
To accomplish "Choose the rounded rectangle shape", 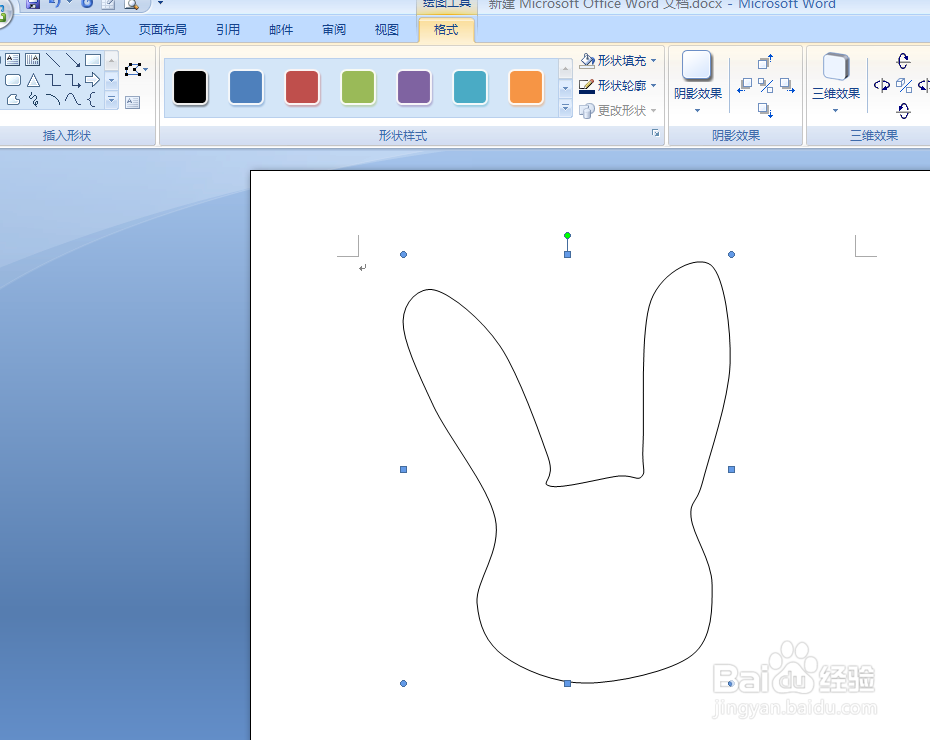I will coord(12,80).
